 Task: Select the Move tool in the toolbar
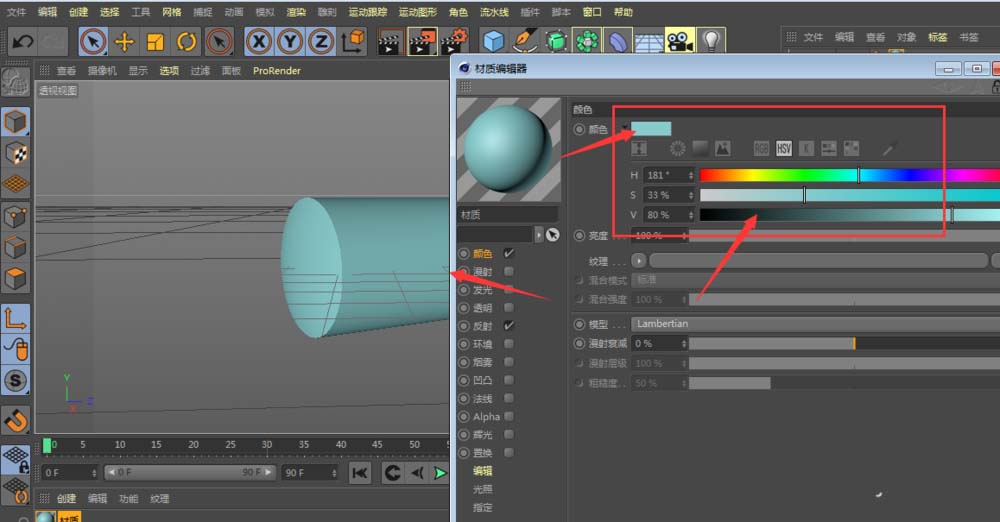[x=124, y=41]
